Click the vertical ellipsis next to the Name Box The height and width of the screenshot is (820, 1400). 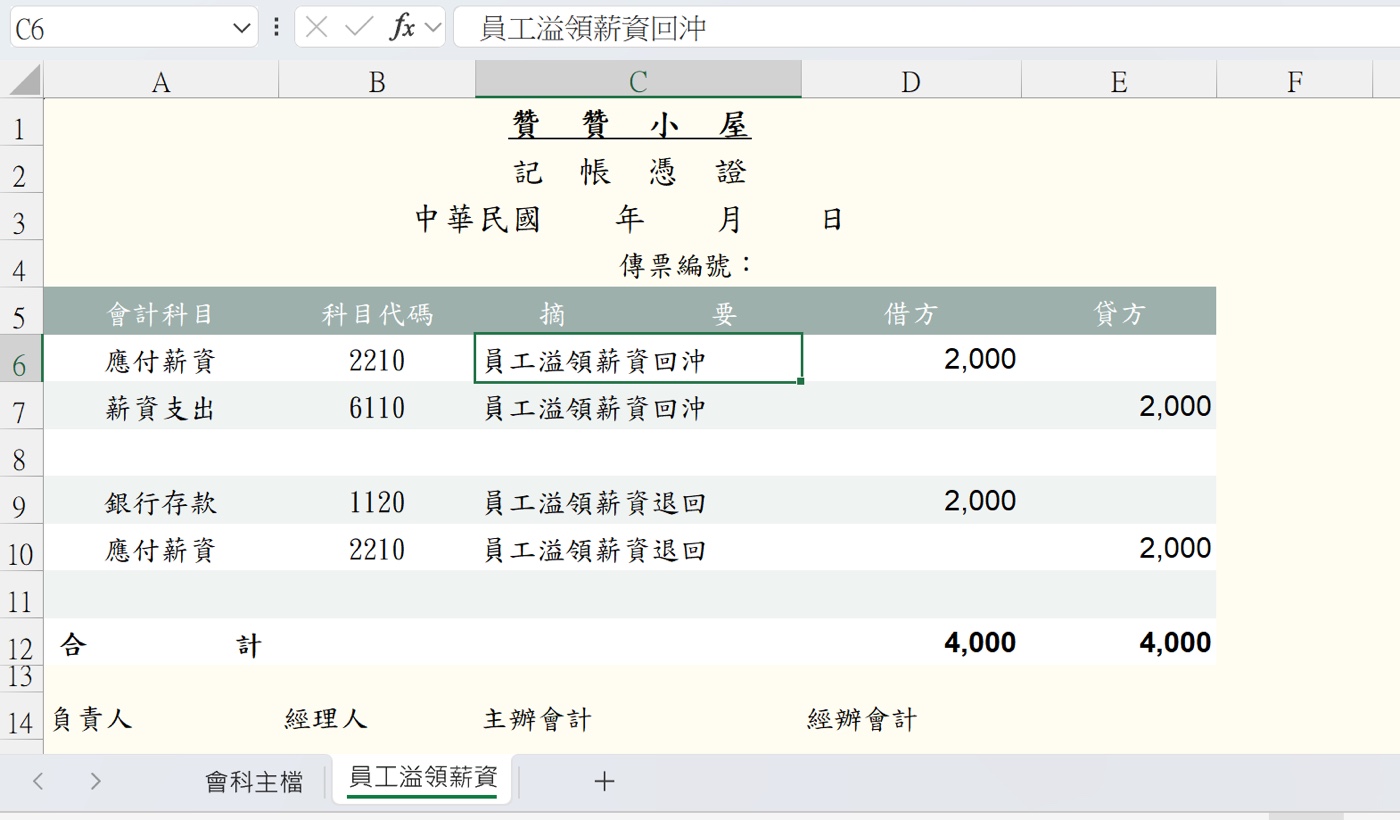pos(276,27)
